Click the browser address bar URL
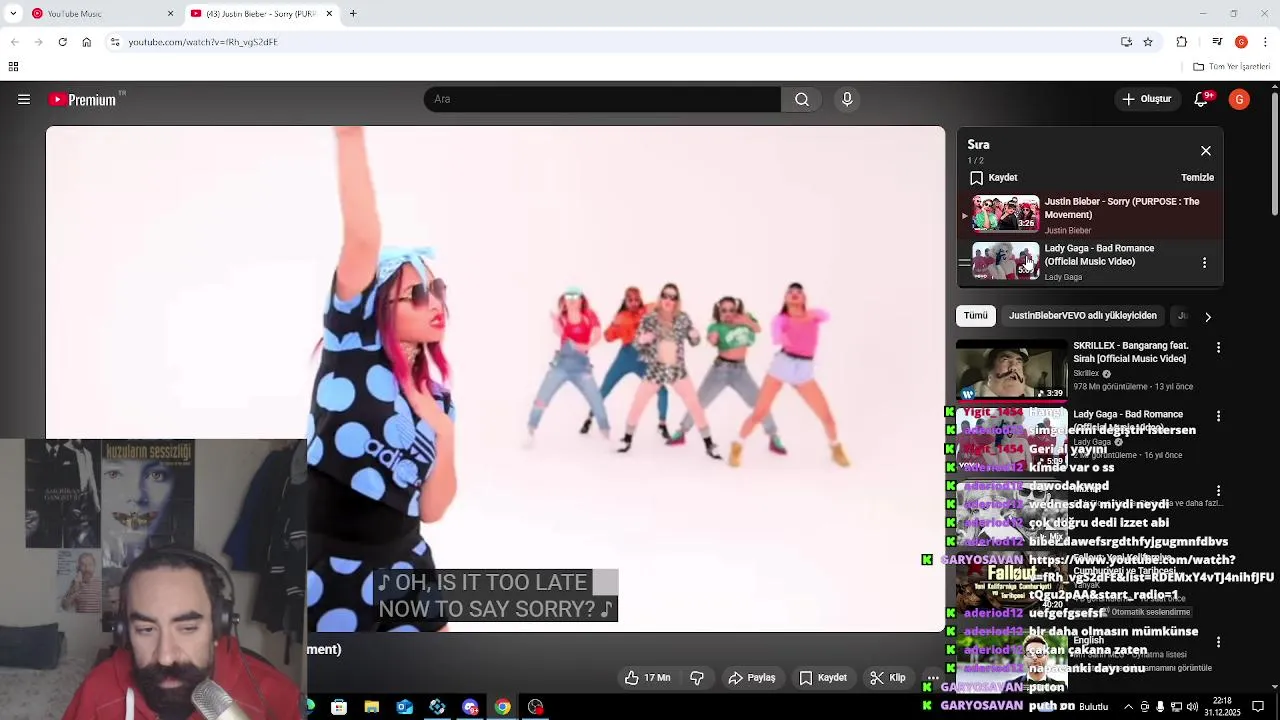Screen dimensions: 1280x720 point(203,42)
